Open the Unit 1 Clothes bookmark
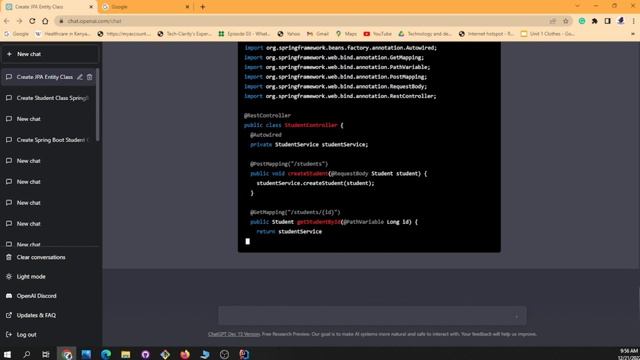The height and width of the screenshot is (360, 640). (x=548, y=34)
